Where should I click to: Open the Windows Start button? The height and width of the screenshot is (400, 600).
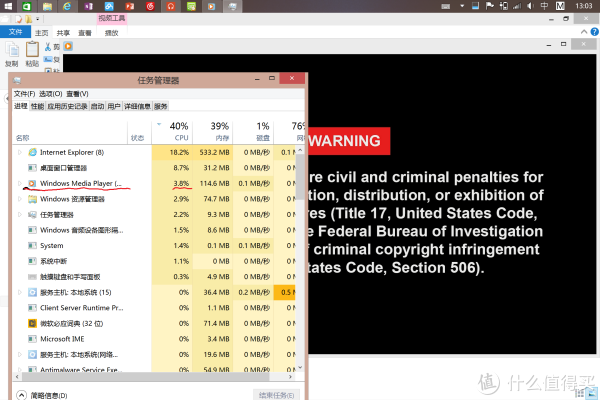tap(7, 6)
